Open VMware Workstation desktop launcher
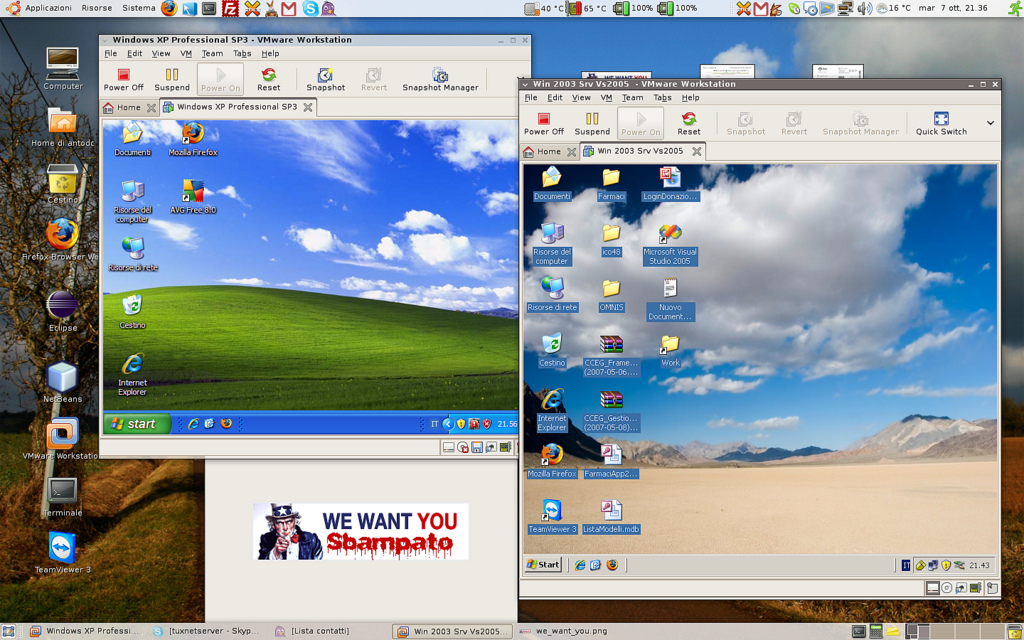 (x=60, y=439)
